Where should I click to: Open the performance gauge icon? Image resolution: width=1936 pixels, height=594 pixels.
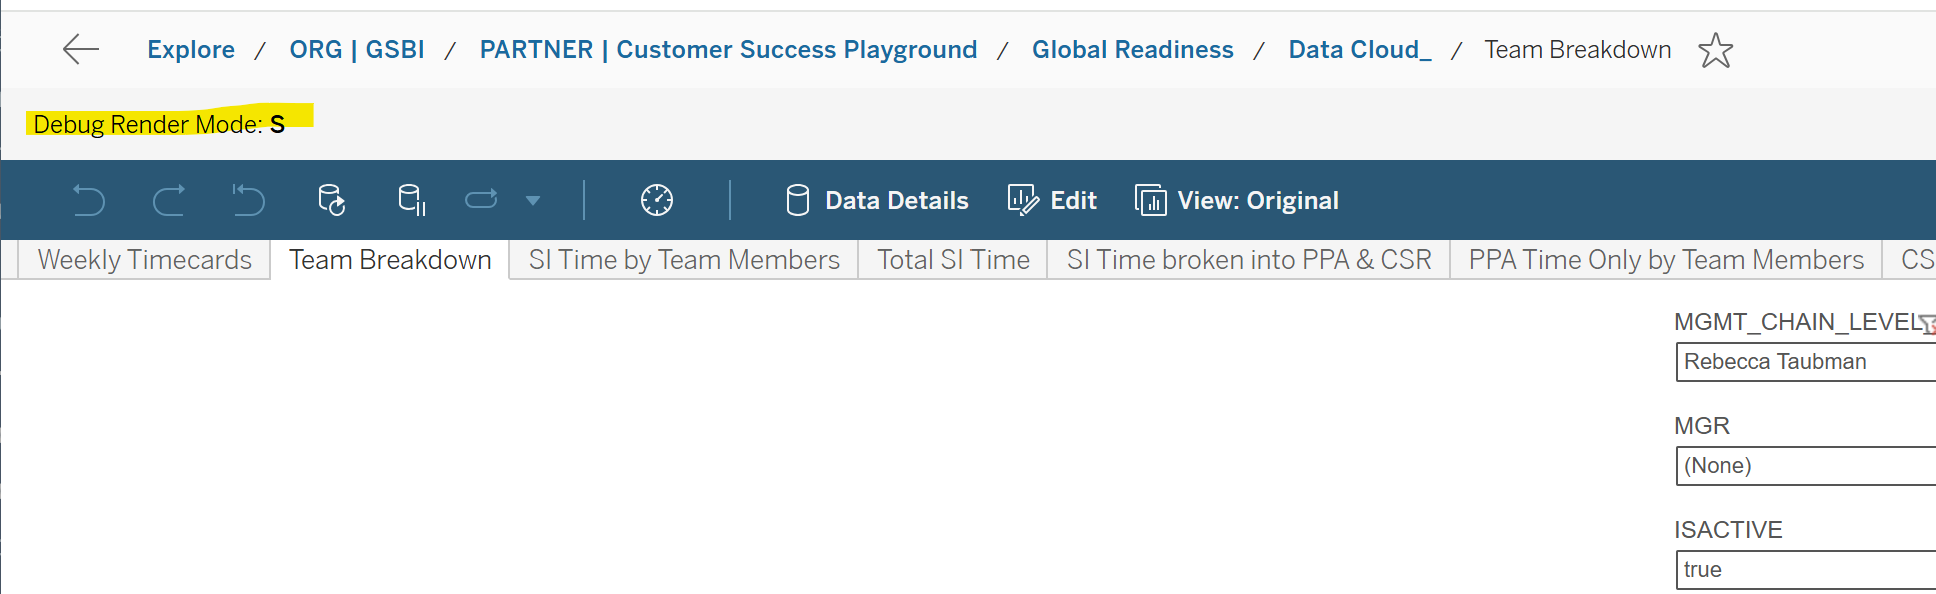657,201
